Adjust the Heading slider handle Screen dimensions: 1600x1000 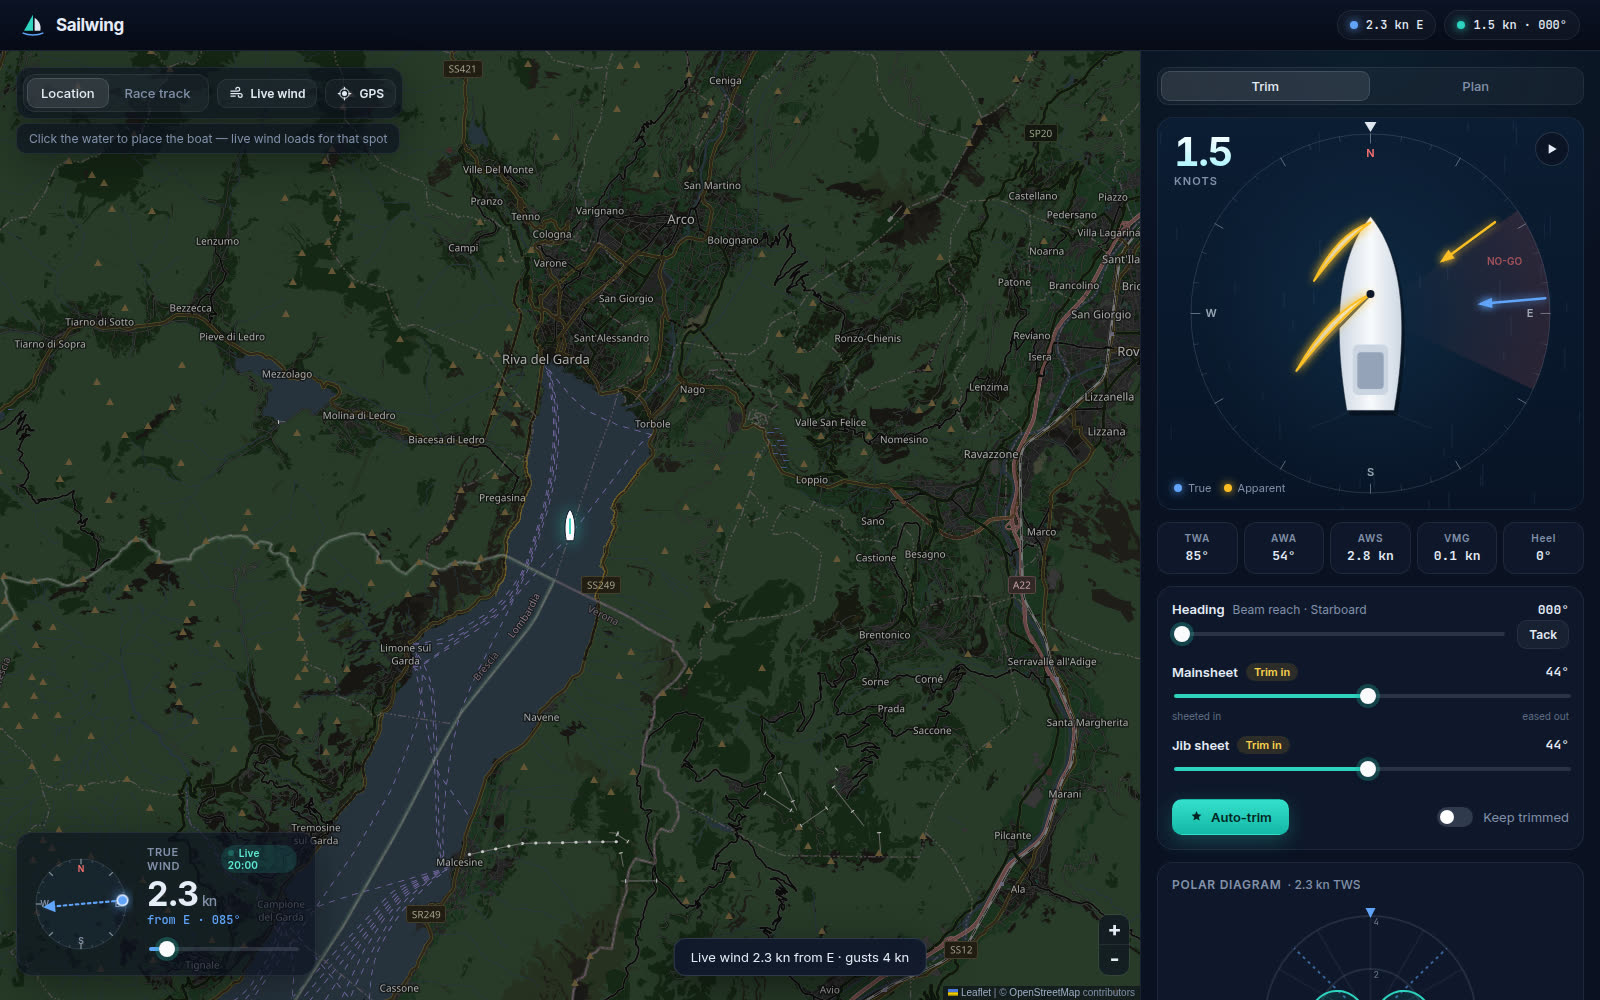click(x=1182, y=634)
